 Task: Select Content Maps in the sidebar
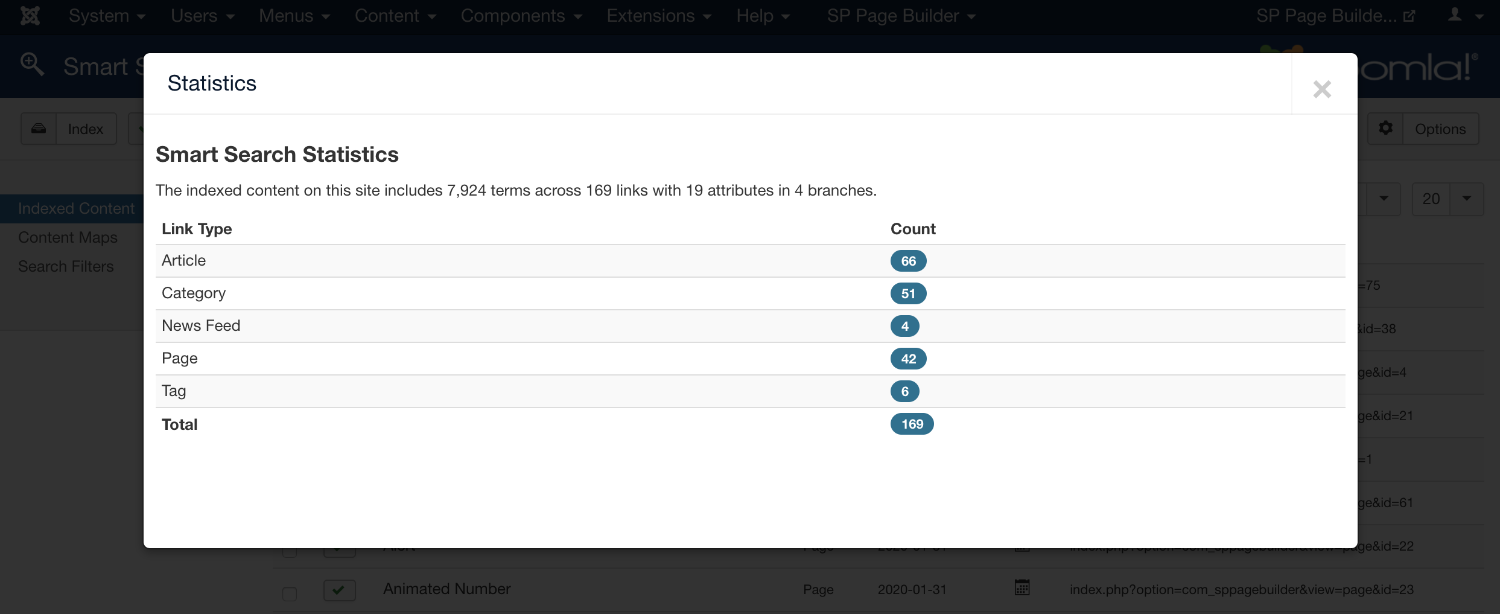tap(68, 237)
